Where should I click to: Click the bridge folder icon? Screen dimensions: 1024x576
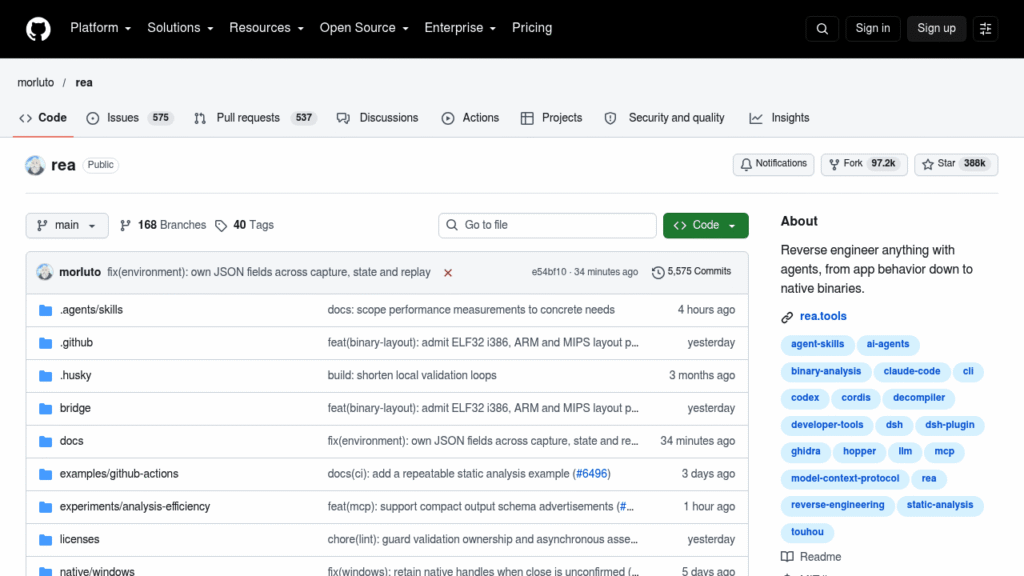(x=45, y=409)
